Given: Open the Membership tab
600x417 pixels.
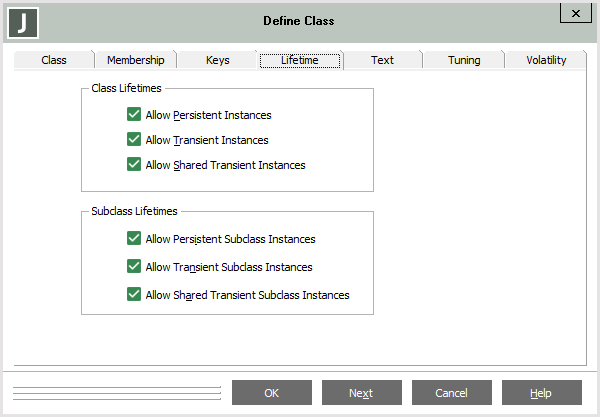Looking at the screenshot, I should pos(135,60).
